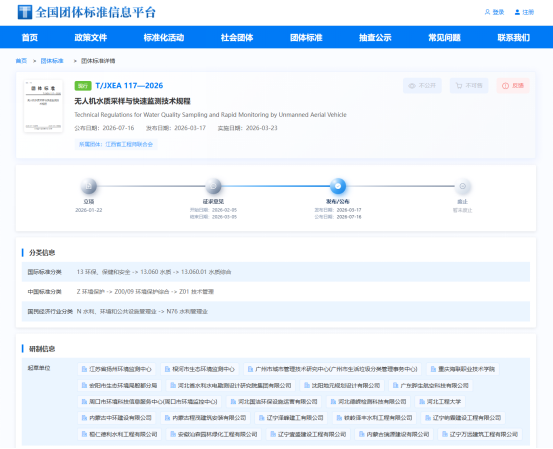This screenshot has height=449, width=553.
Task: Select the 征求意见 timeline stage icon
Action: coord(213,186)
